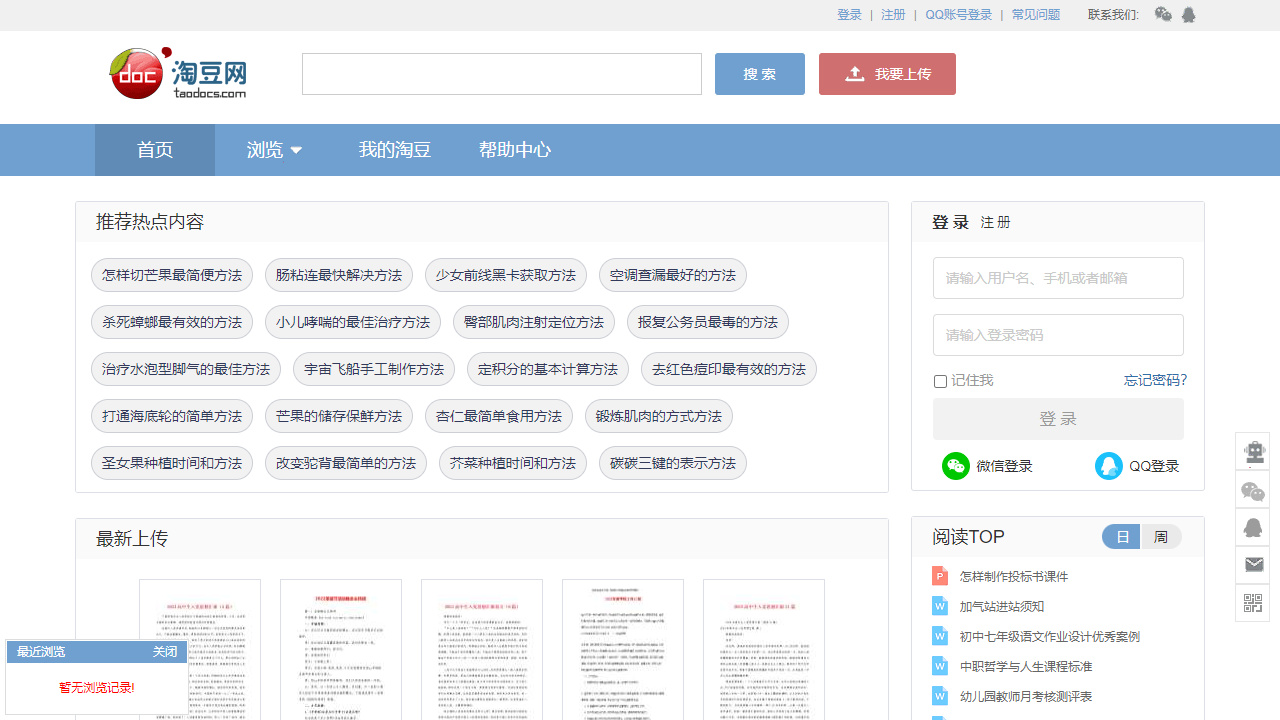1280x720 pixels.
Task: Click PPT icon beside 怎样制作投标书课件
Action: tap(940, 576)
